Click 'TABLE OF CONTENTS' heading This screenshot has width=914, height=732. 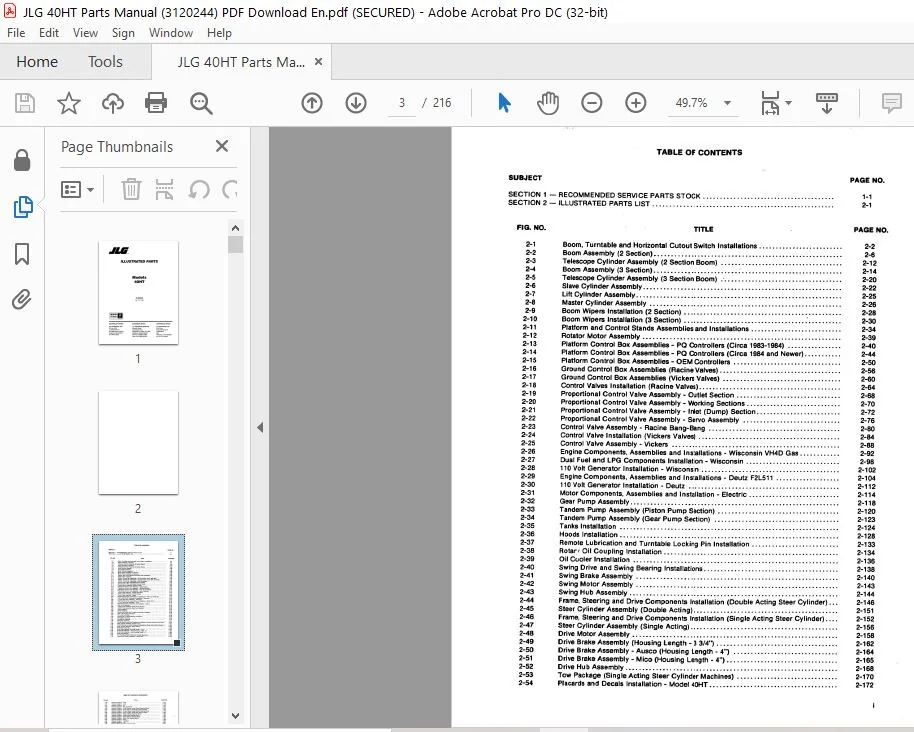pos(699,152)
